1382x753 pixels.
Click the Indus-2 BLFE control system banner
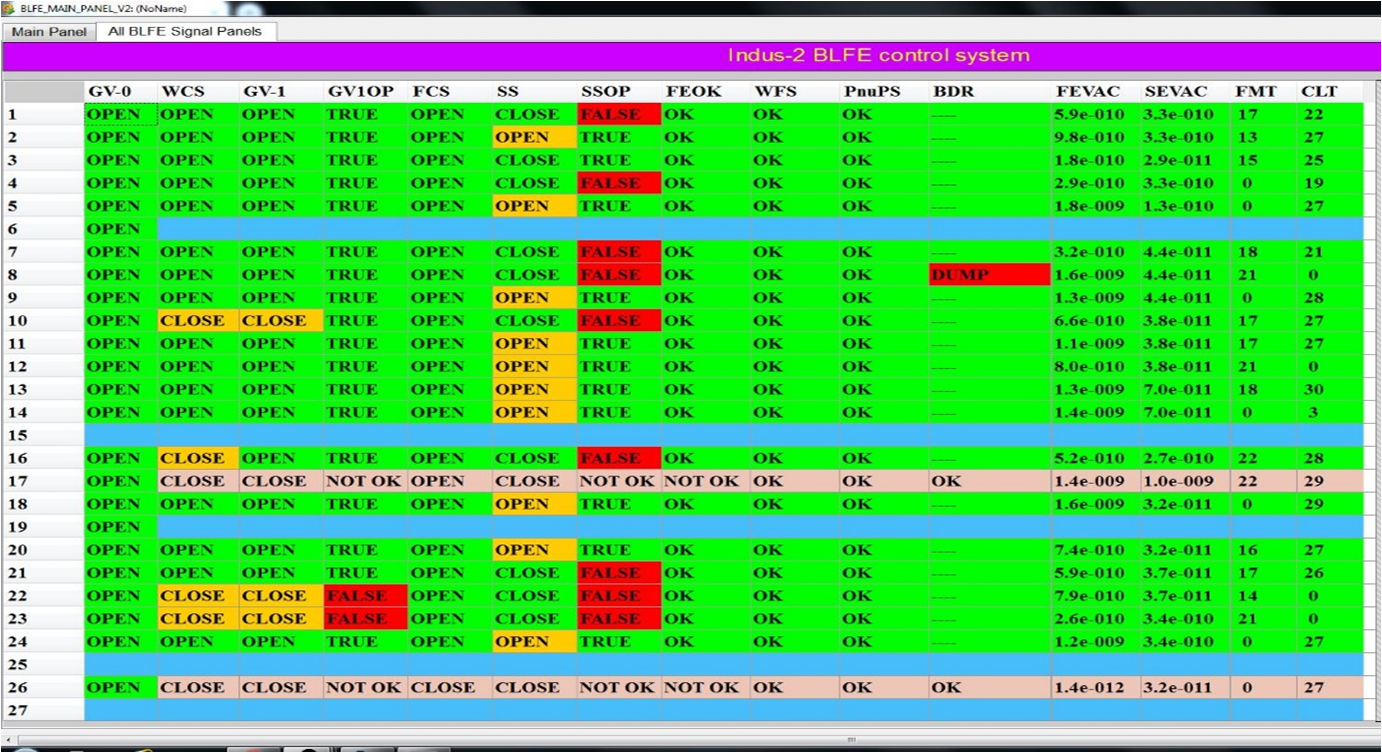[x=690, y=56]
